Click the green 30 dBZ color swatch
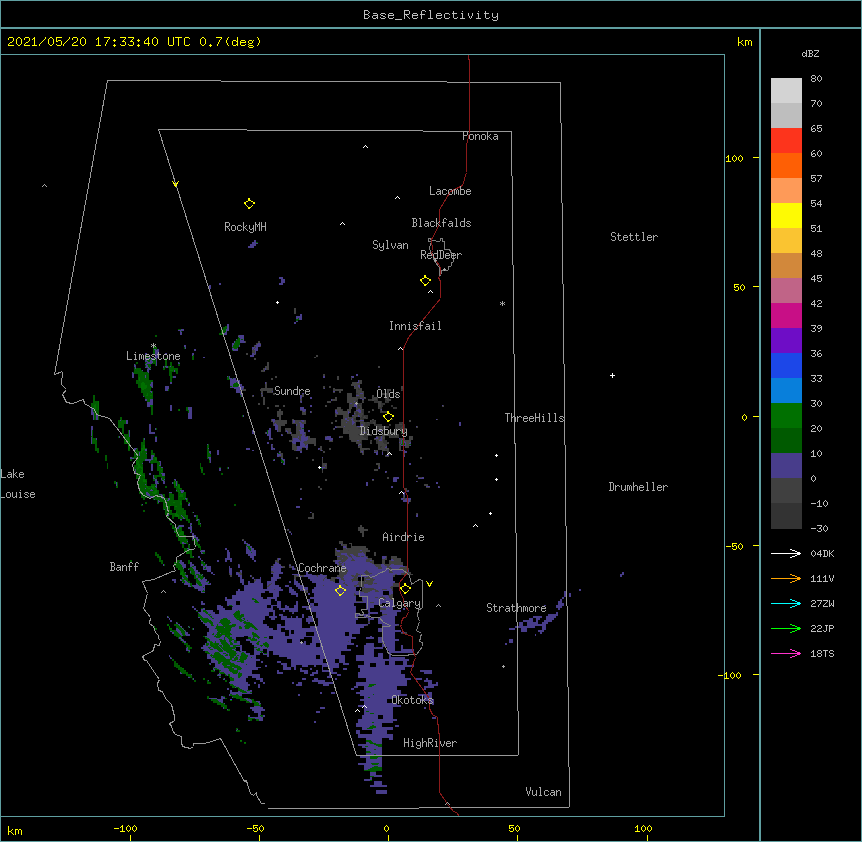862x842 pixels. pyautogui.click(x=786, y=416)
